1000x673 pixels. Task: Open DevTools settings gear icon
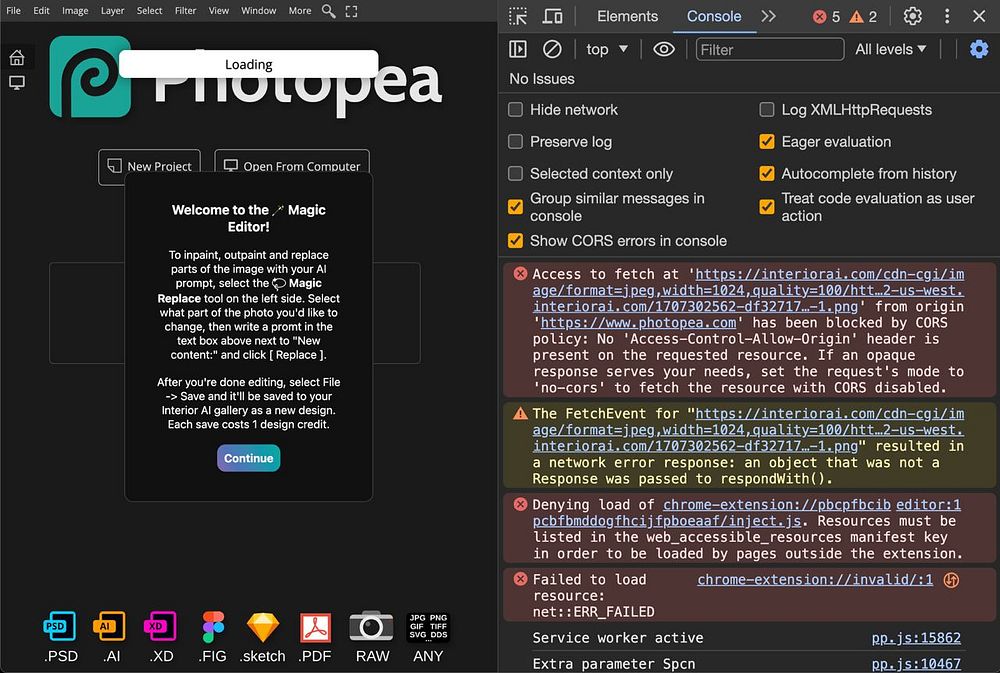pos(913,16)
